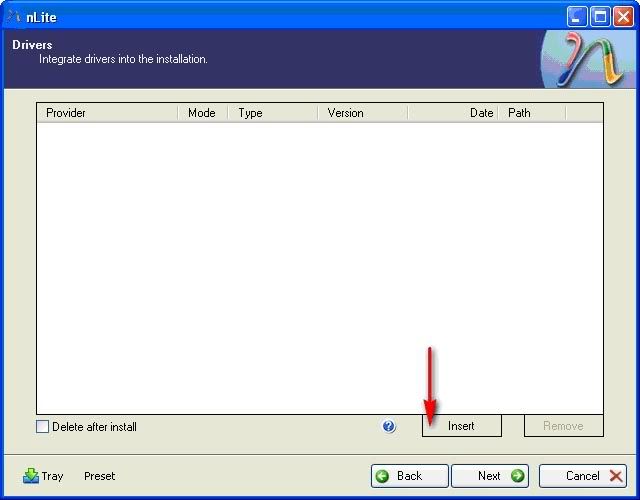
Task: Proceed with the Next button
Action: click(490, 476)
